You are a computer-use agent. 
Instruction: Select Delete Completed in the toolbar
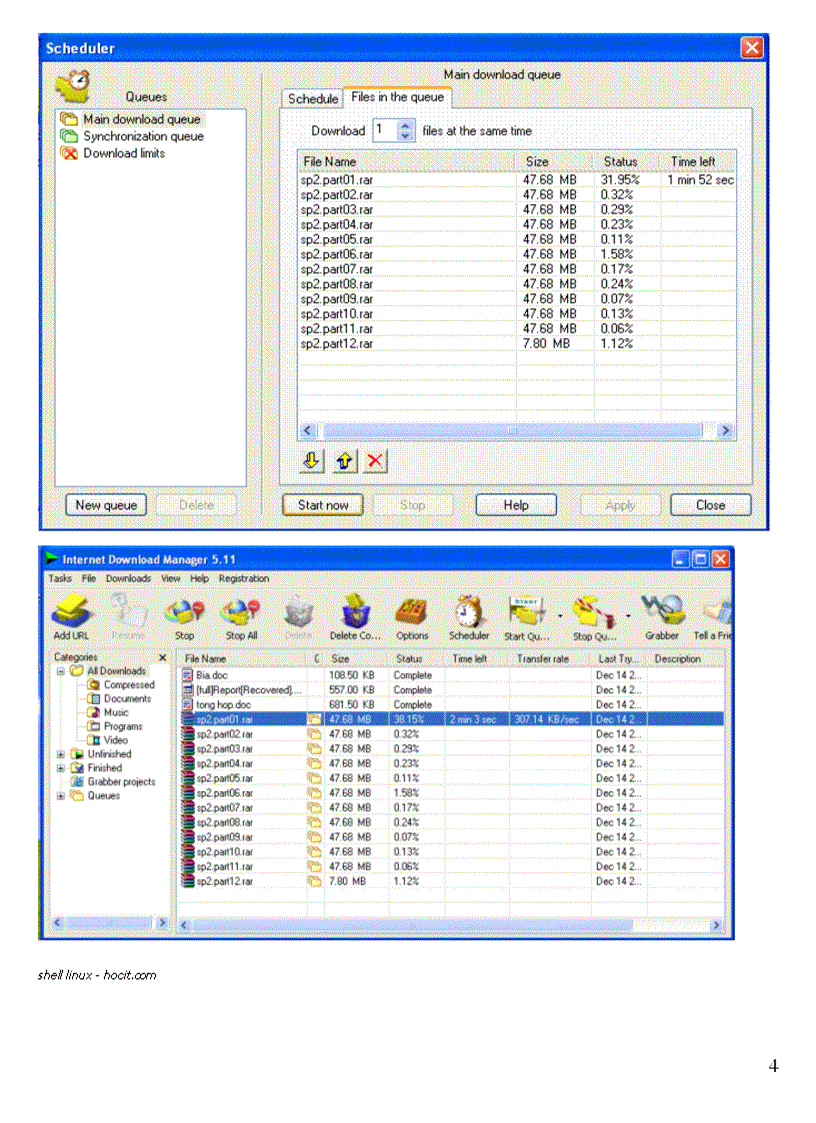point(355,613)
